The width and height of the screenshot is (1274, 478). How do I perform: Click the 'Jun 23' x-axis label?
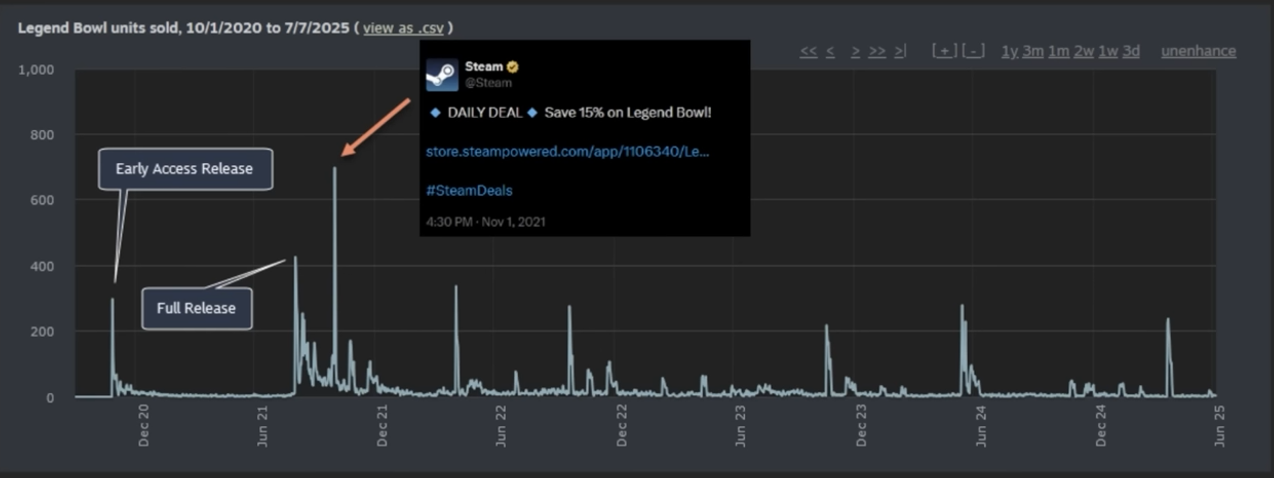(740, 425)
